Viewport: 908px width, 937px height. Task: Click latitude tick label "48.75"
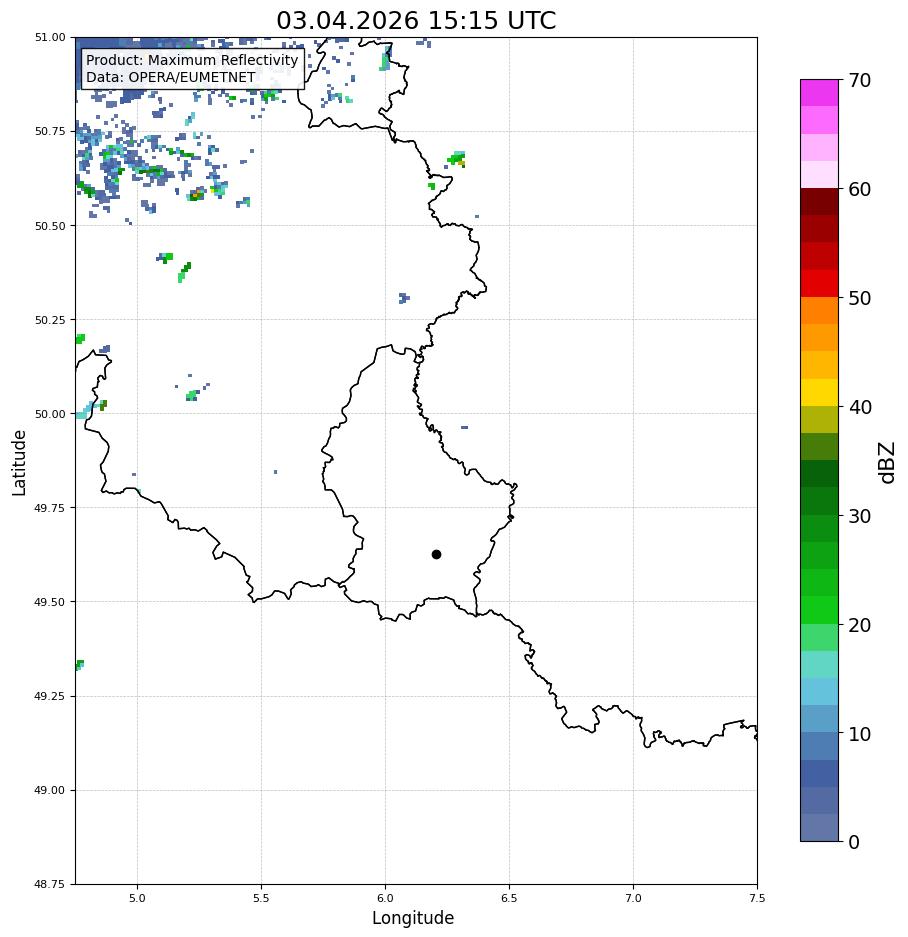50,884
